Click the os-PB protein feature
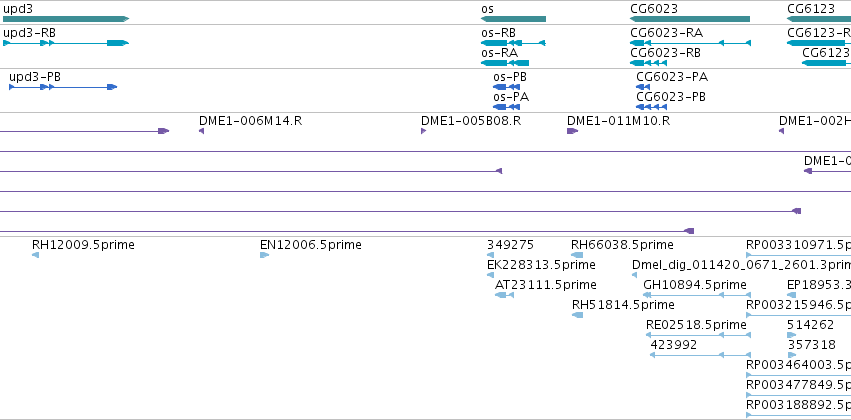 pos(506,87)
